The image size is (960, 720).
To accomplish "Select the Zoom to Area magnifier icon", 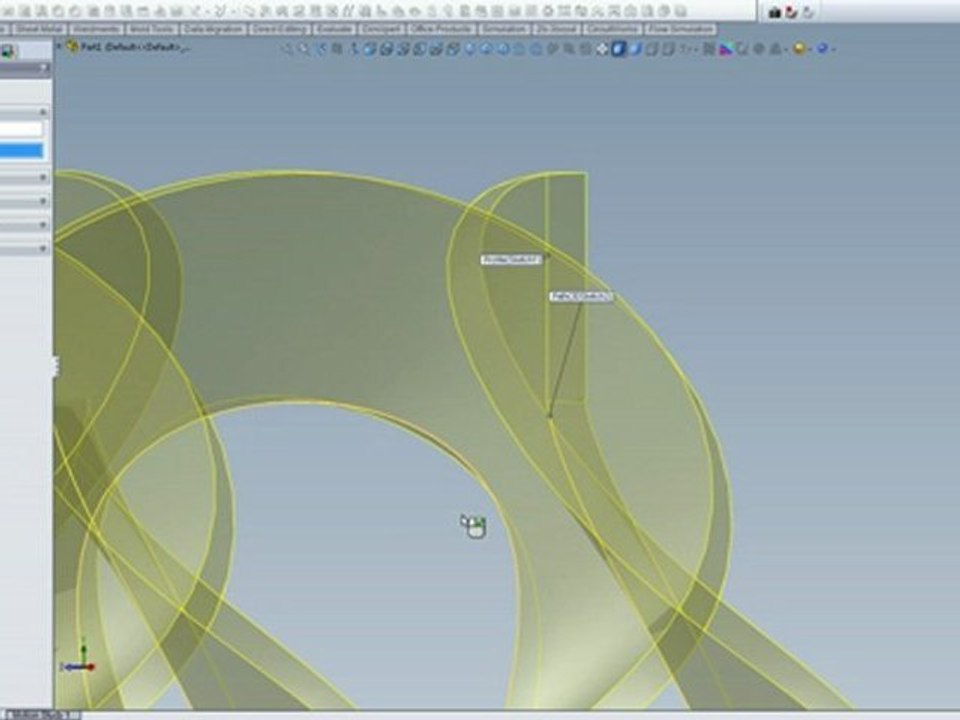I will (x=304, y=48).
